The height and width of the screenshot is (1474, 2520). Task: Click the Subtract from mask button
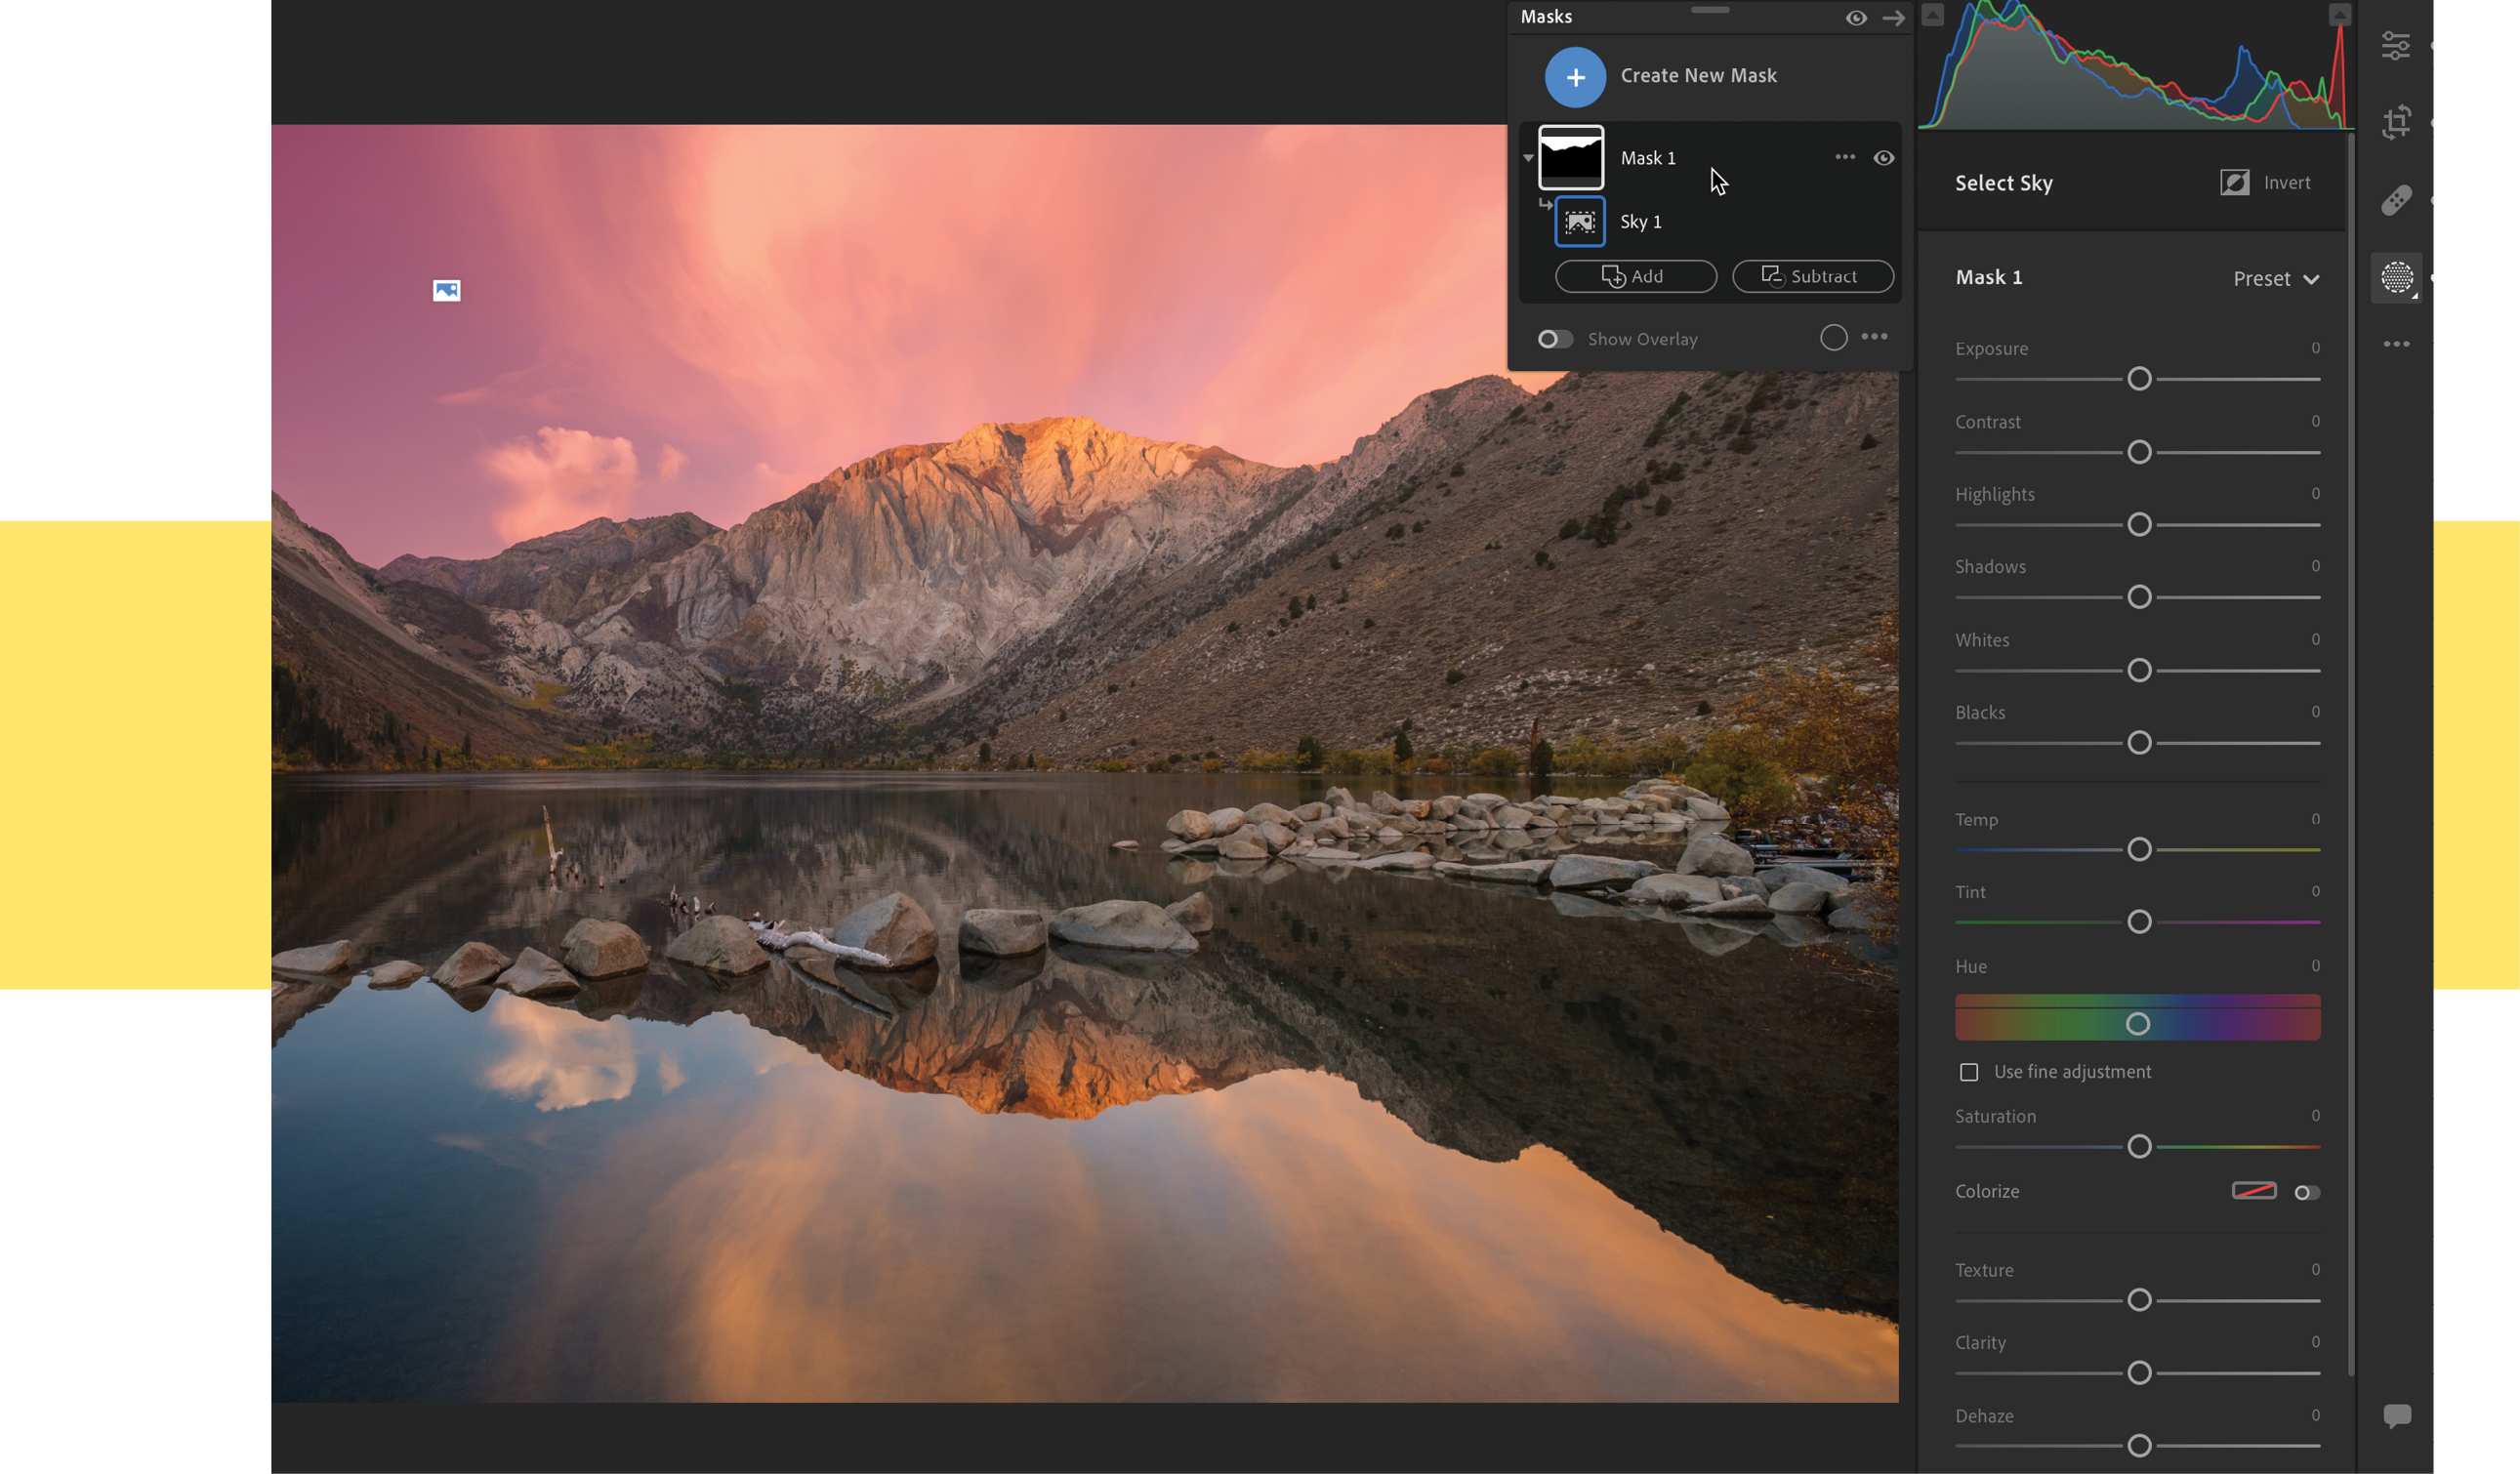(1813, 276)
